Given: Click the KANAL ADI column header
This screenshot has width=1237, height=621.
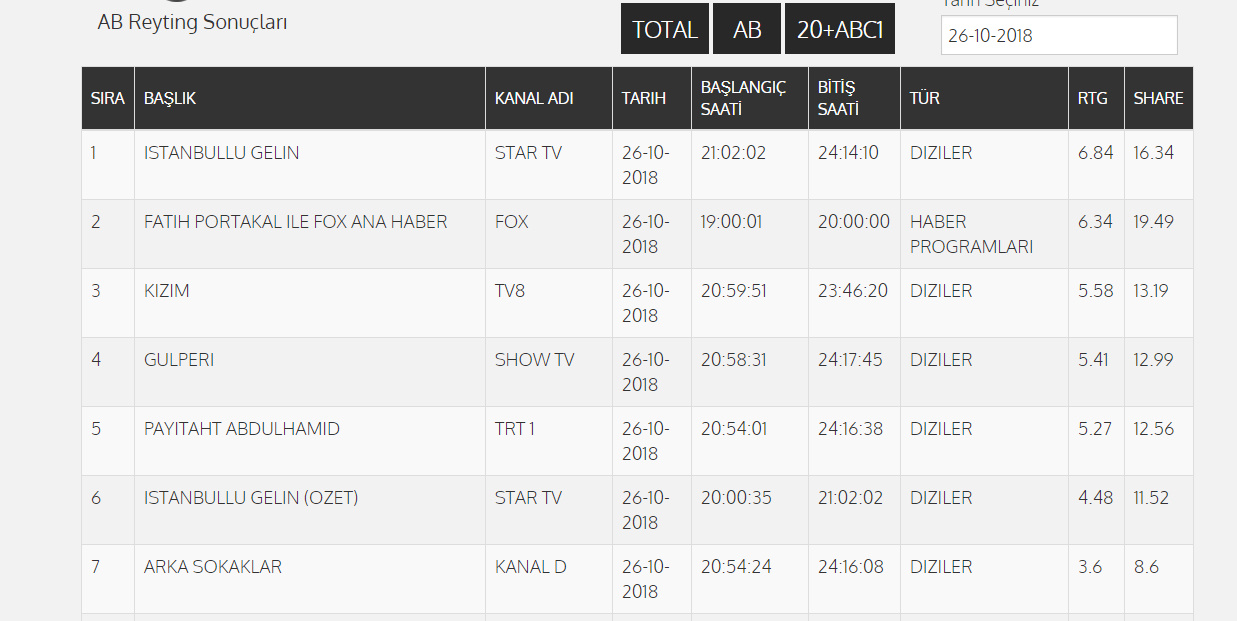Looking at the screenshot, I should [x=534, y=98].
